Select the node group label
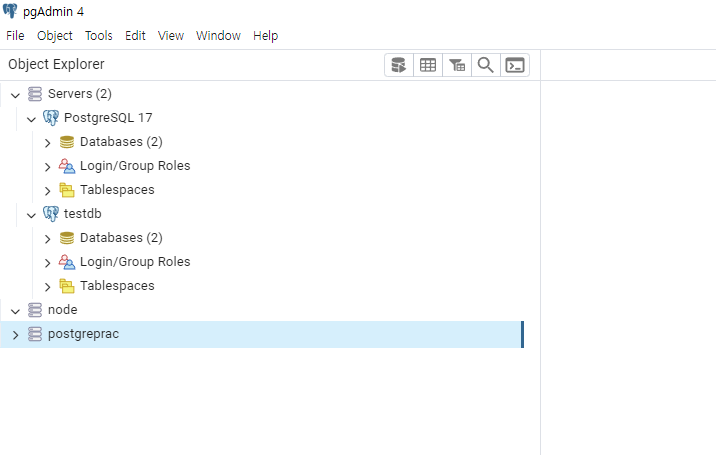716x455 pixels. click(63, 310)
